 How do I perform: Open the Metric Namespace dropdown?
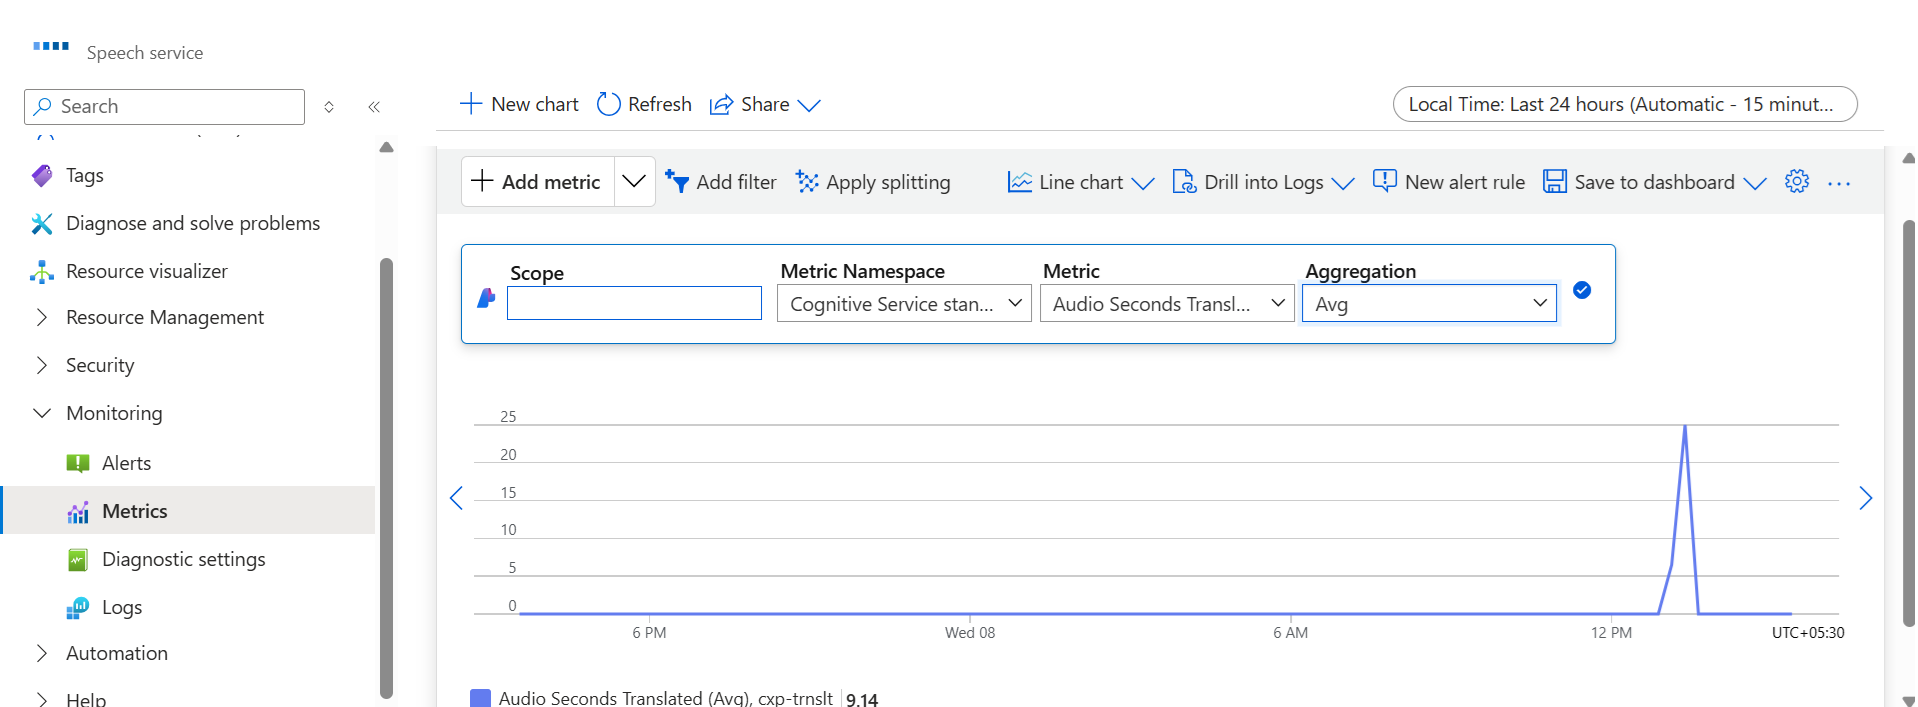point(904,303)
